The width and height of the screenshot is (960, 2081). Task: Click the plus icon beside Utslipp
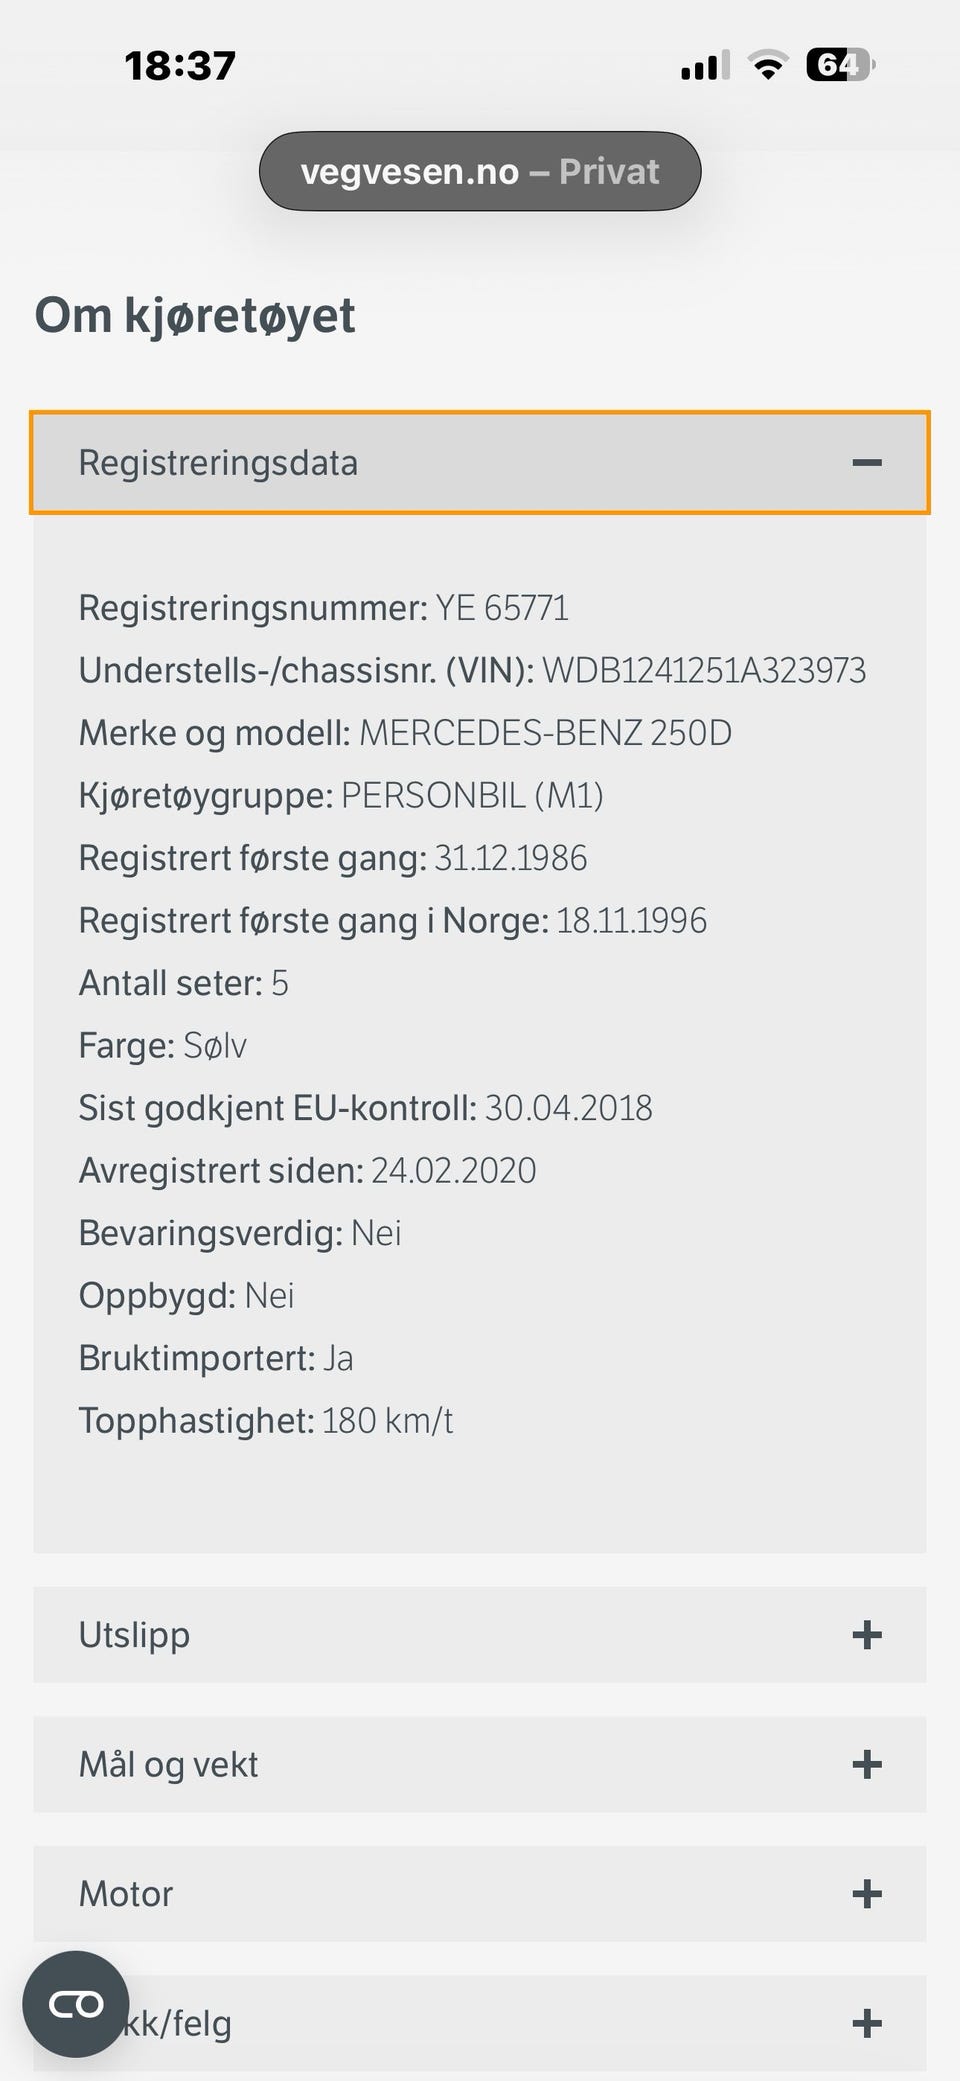pos(866,1635)
